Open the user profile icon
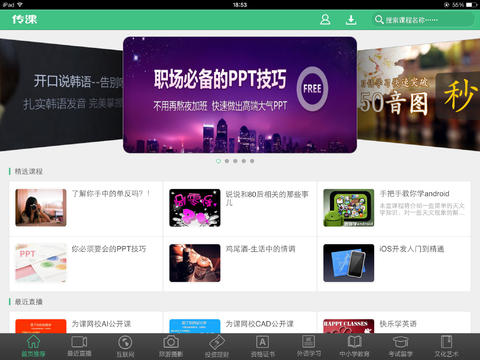Image resolution: width=480 pixels, height=360 pixels. click(325, 20)
